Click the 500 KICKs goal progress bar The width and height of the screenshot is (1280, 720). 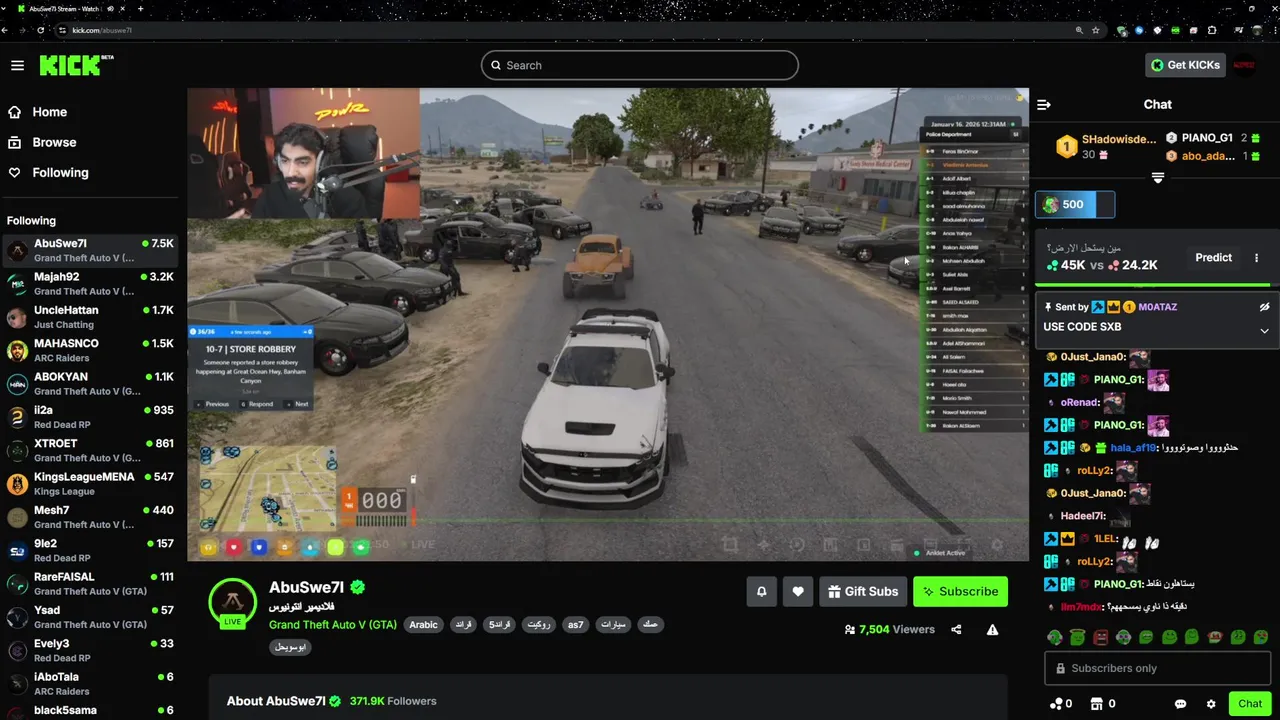point(1075,204)
